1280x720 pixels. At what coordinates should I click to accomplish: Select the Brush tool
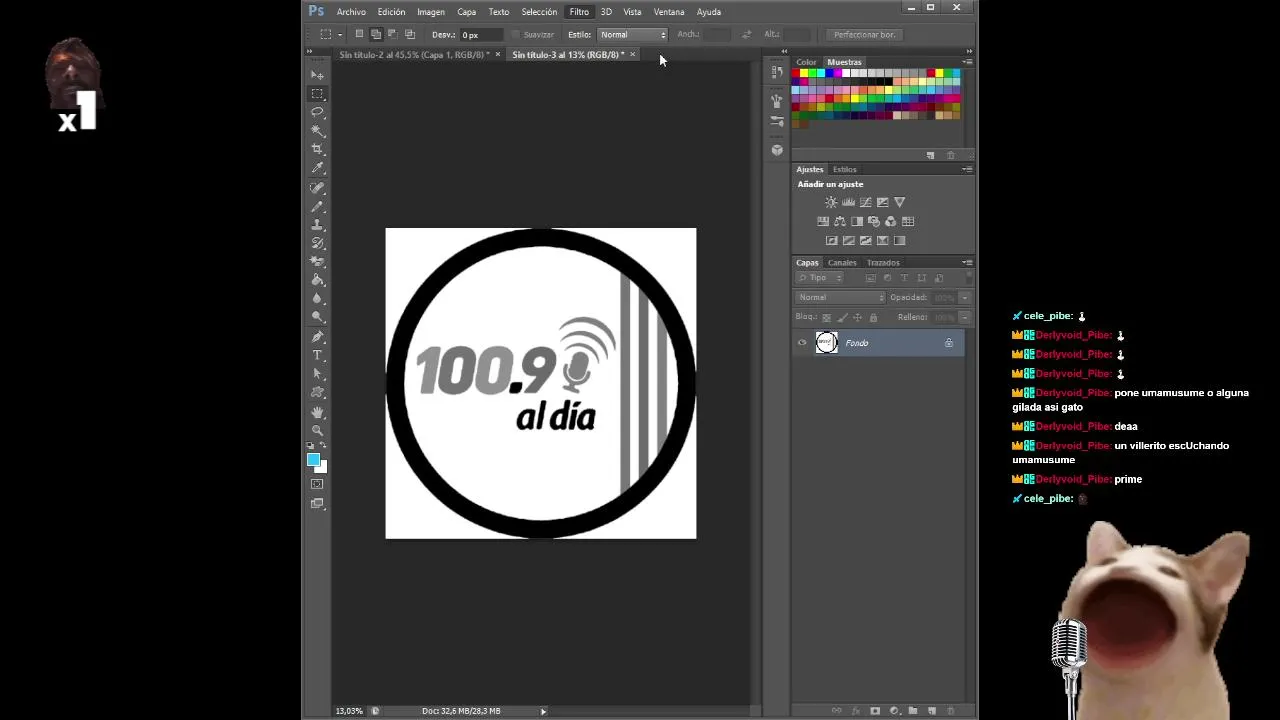[317, 206]
